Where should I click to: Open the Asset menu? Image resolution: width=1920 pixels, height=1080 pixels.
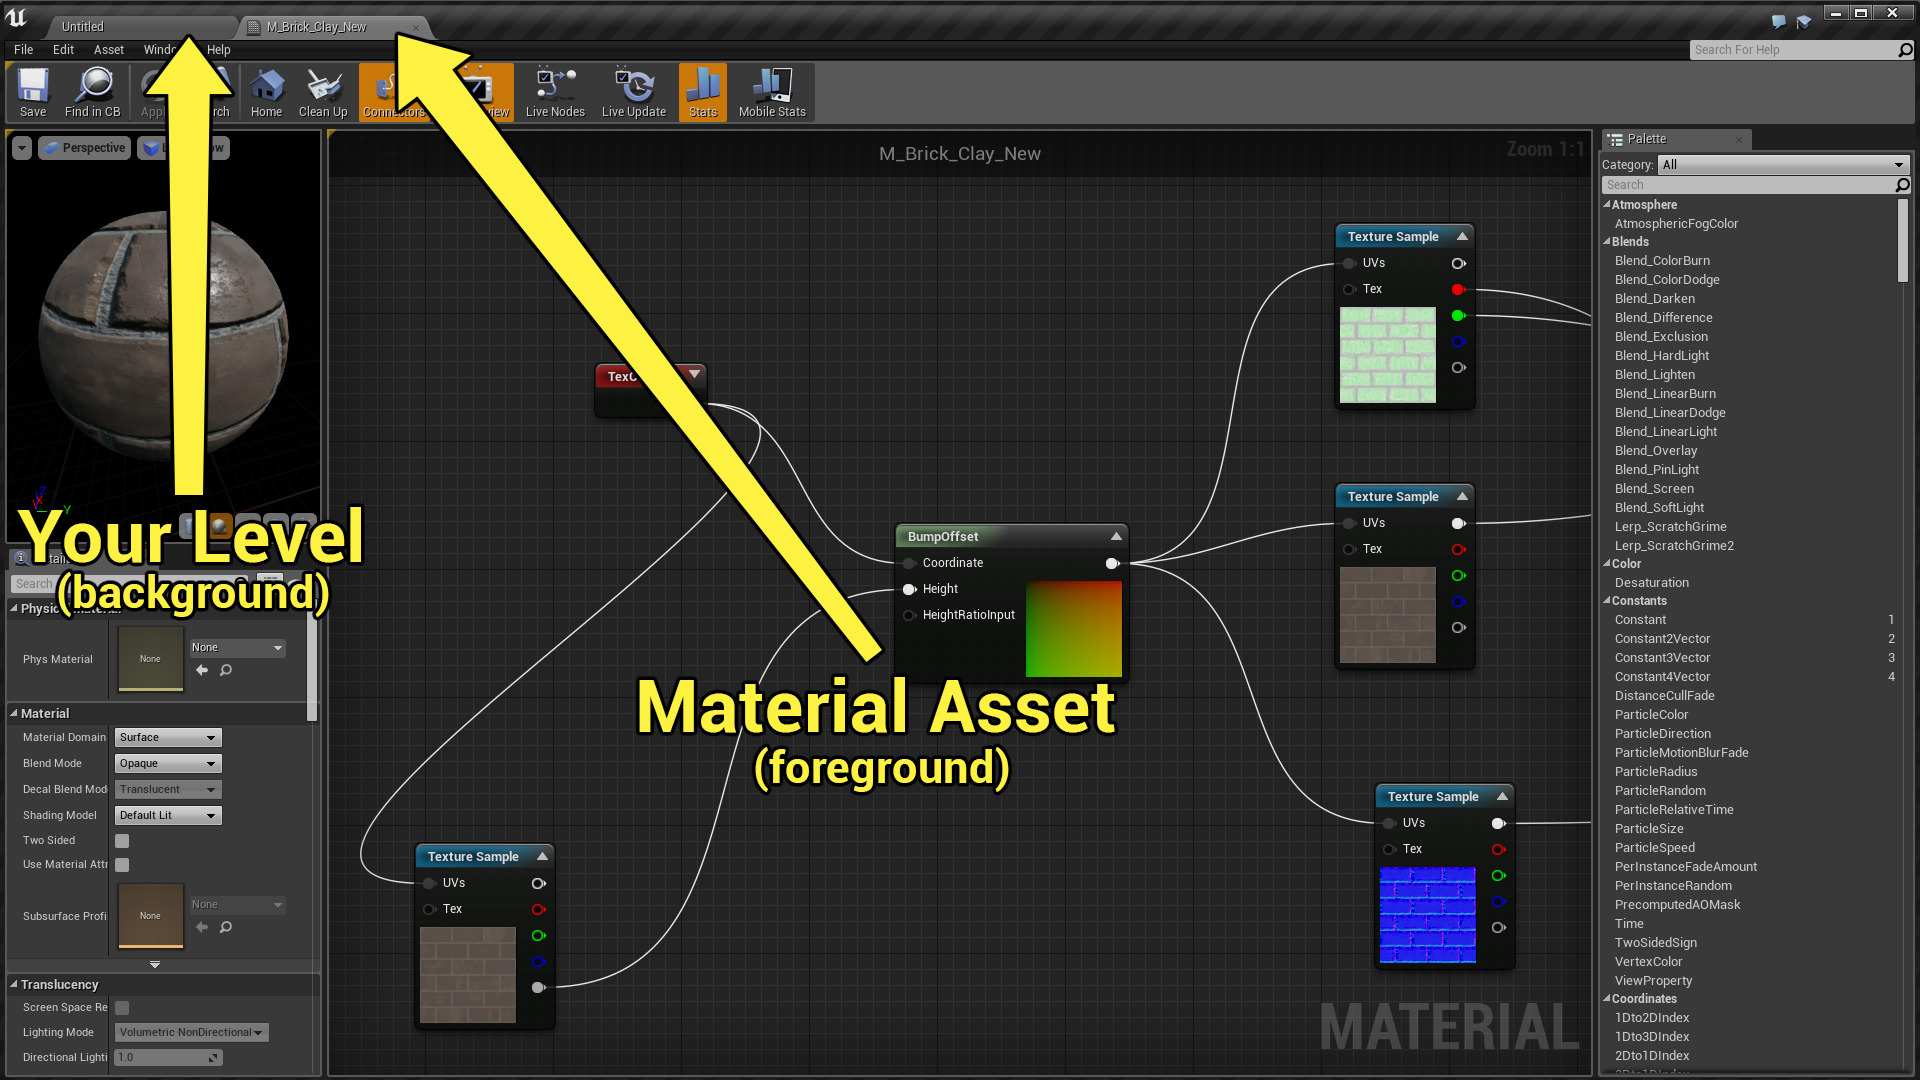108,50
